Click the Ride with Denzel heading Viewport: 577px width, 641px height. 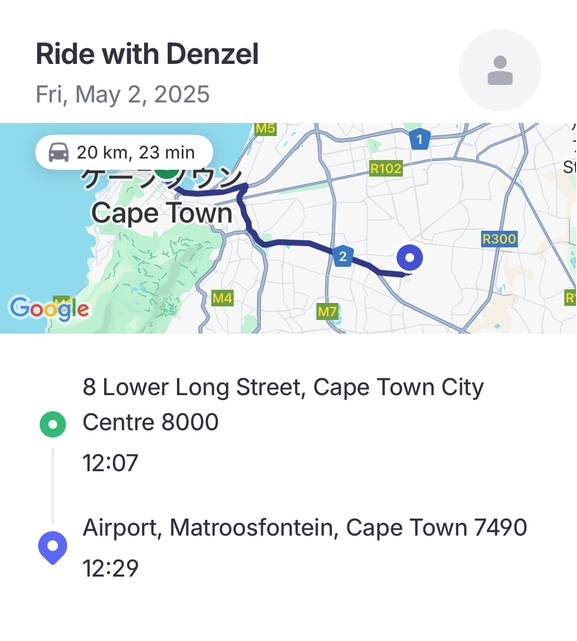click(147, 54)
